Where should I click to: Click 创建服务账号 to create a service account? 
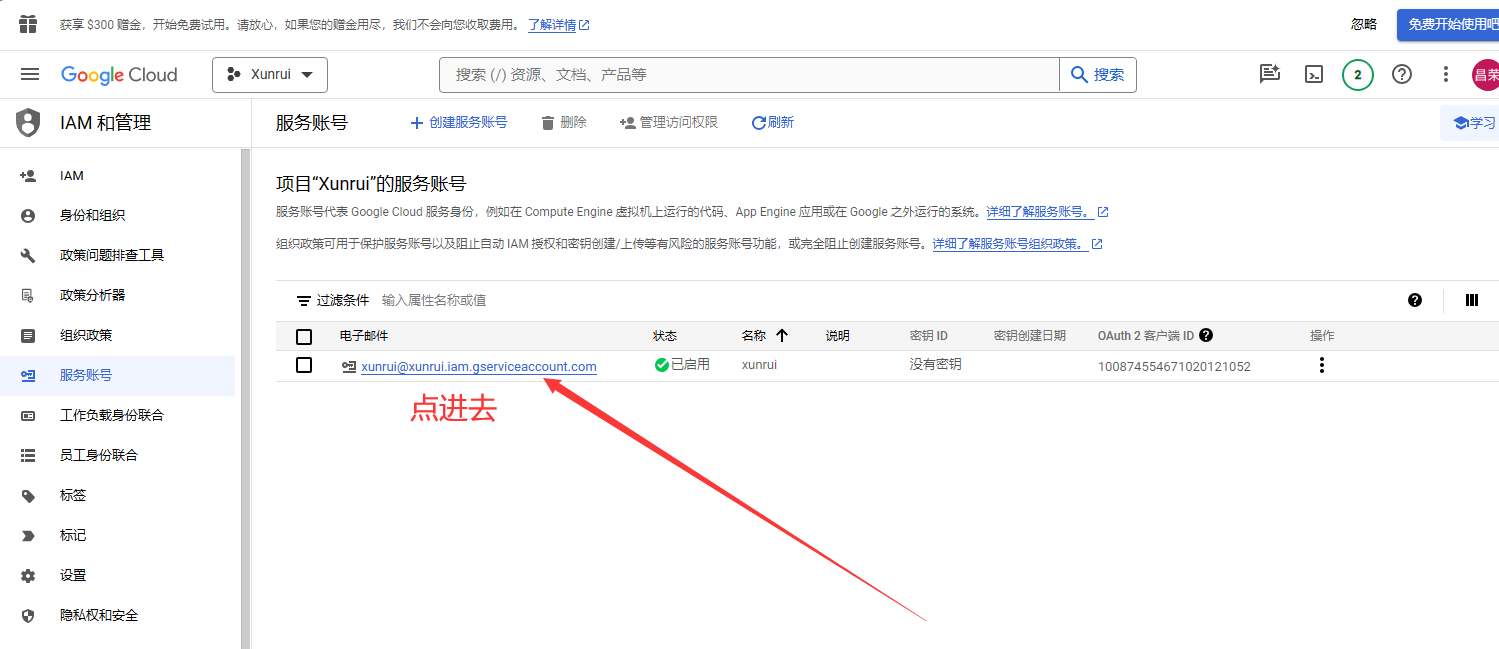(x=459, y=122)
